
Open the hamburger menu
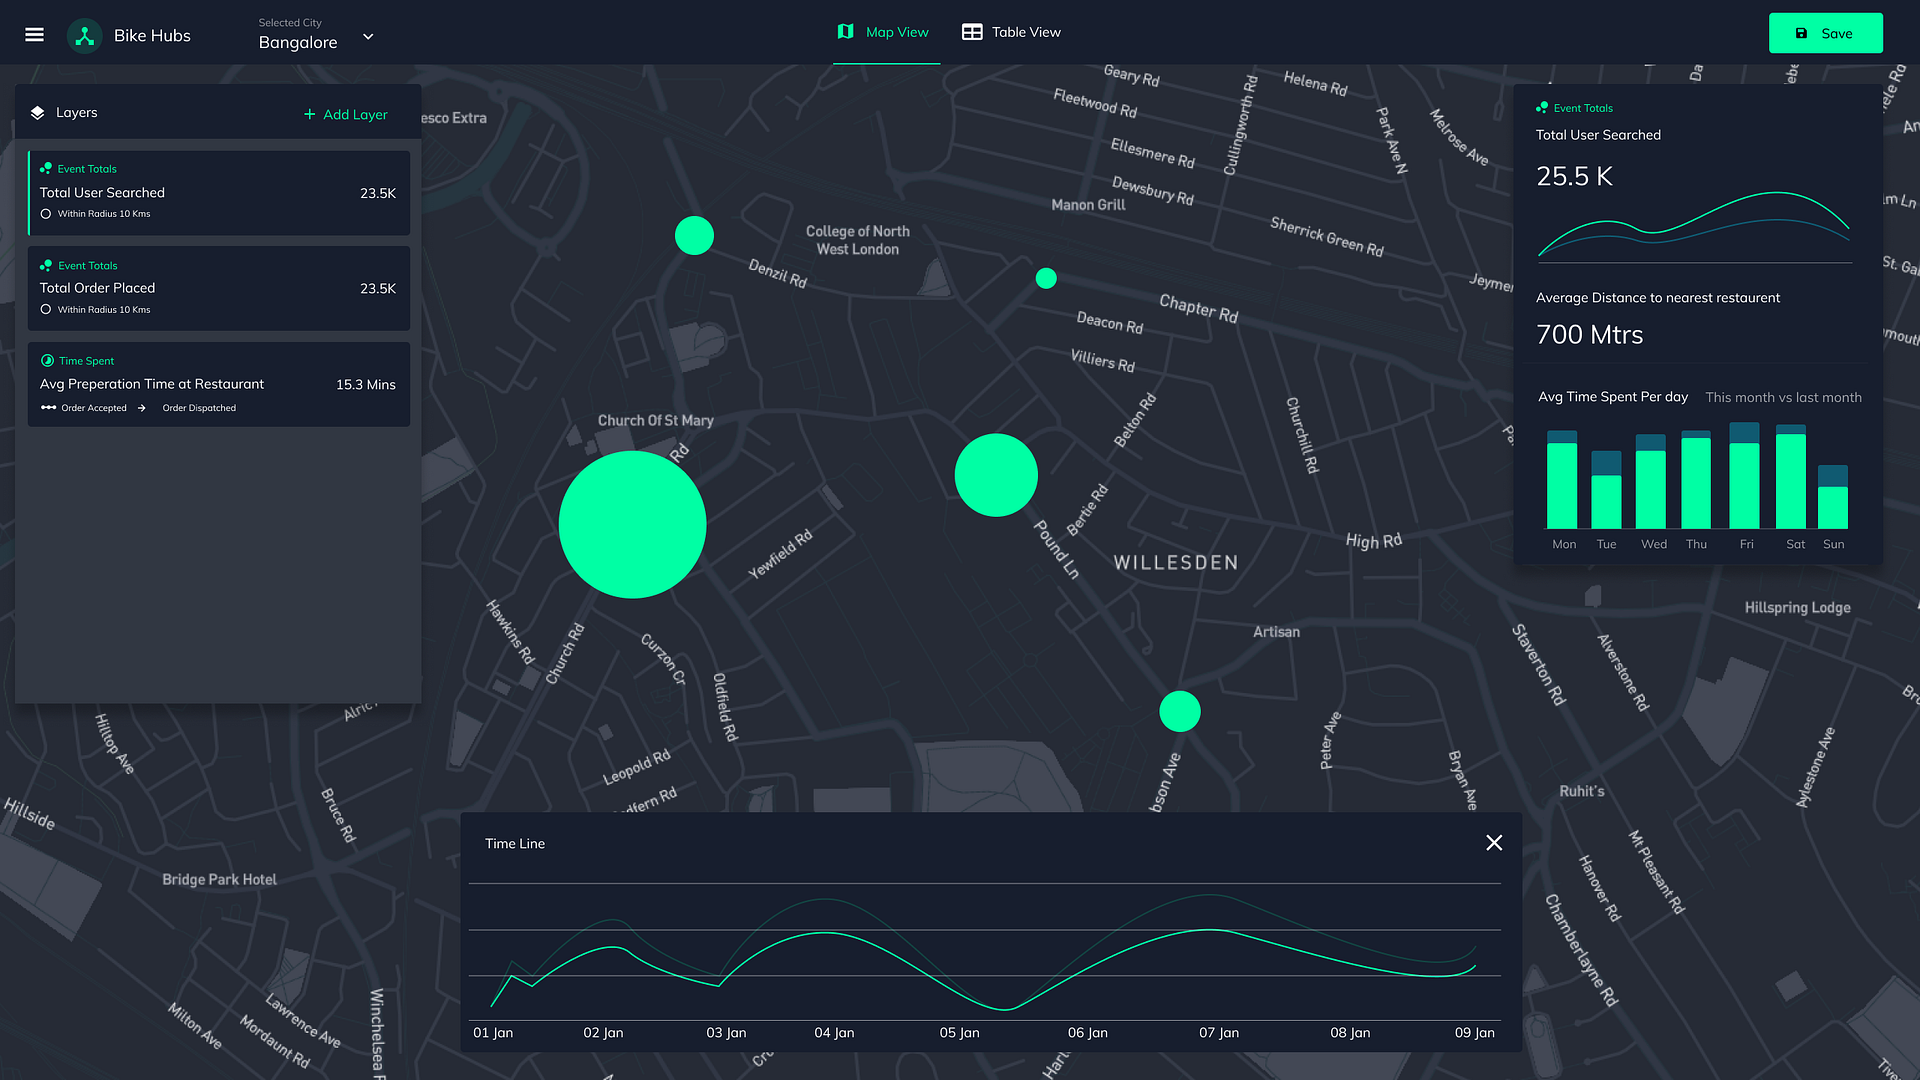pyautogui.click(x=34, y=35)
